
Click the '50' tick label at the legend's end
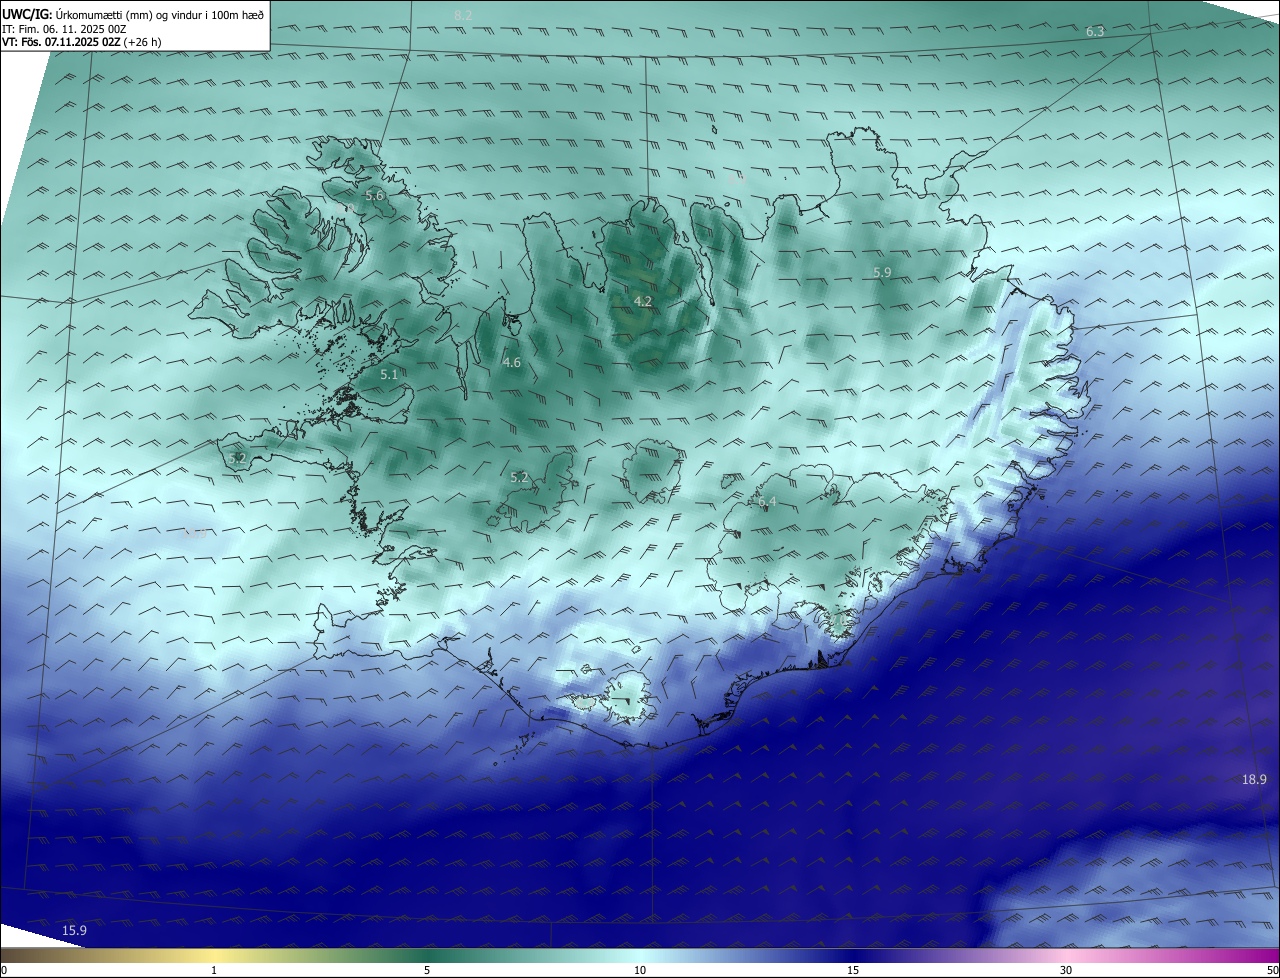(1272, 970)
